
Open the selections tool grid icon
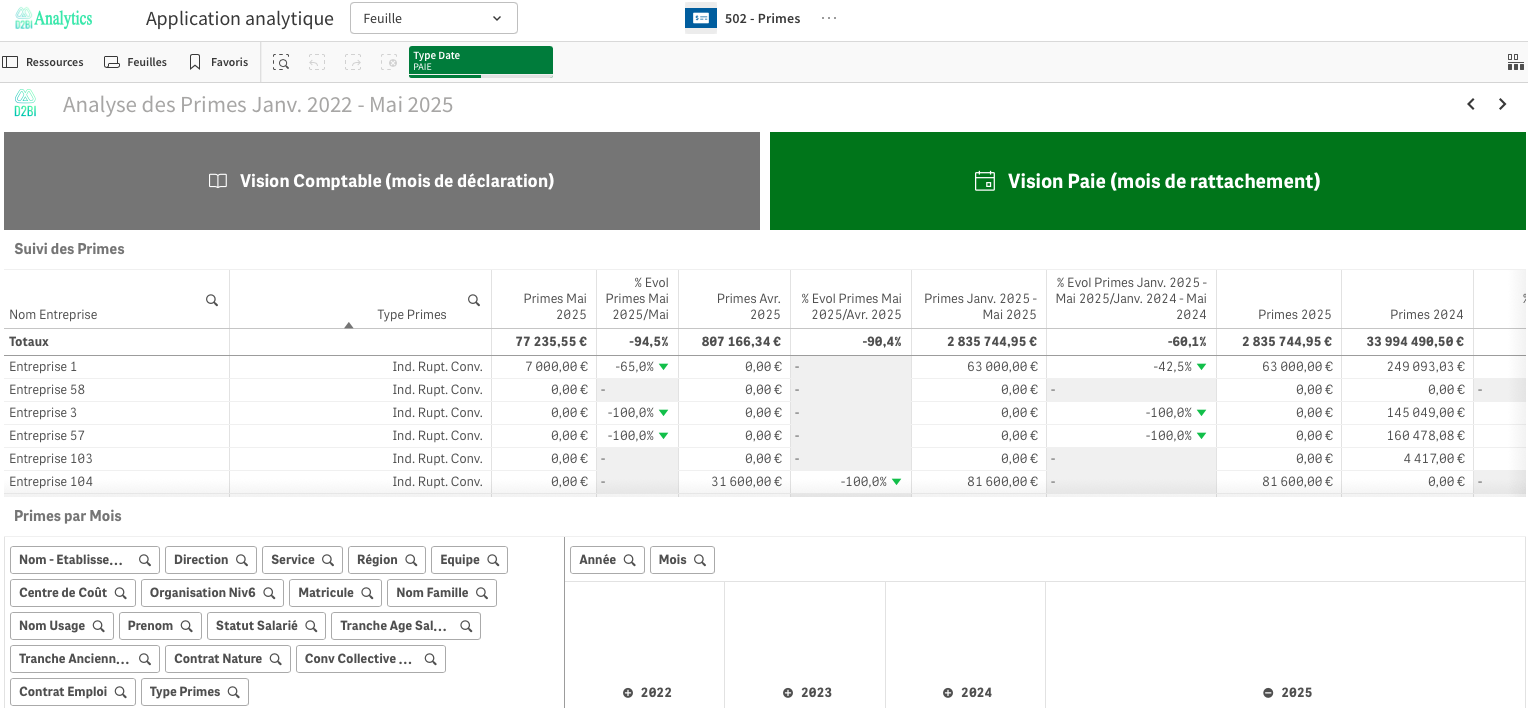(1515, 62)
